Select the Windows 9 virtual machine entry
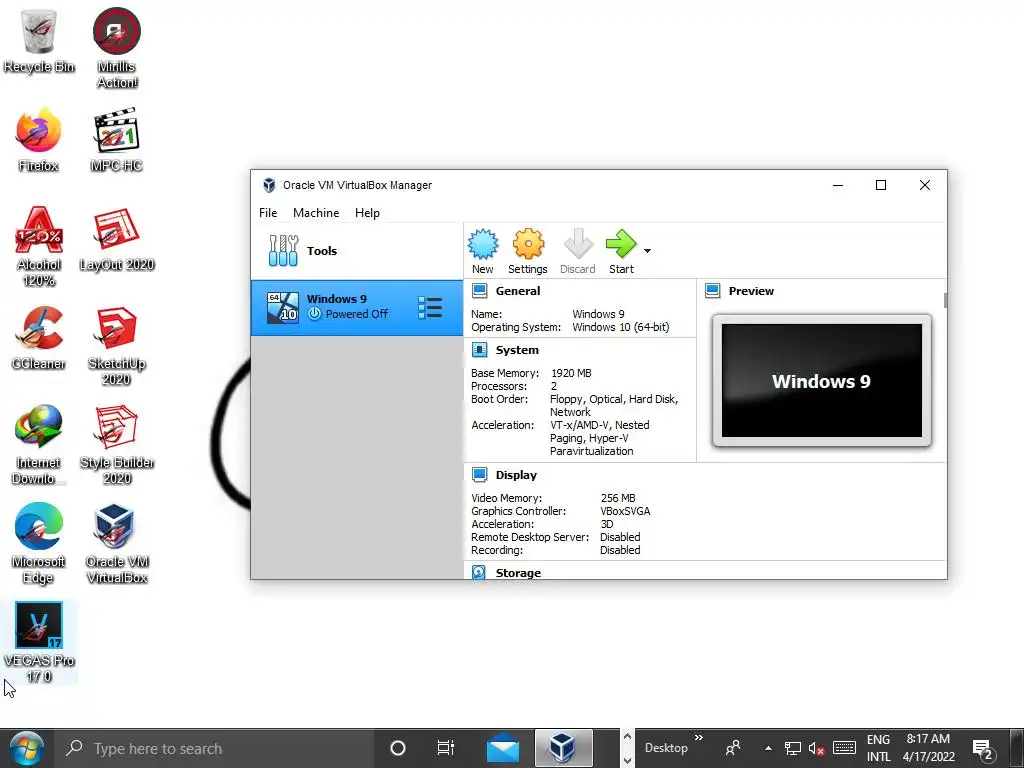1024x768 pixels. click(x=357, y=308)
